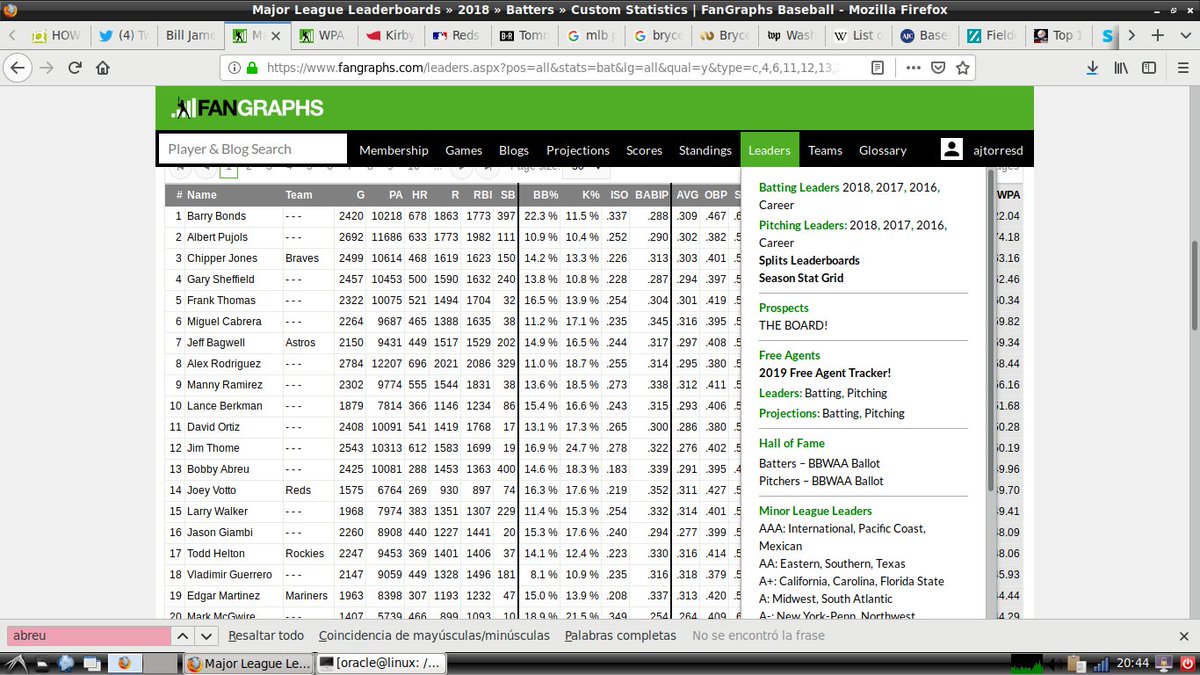This screenshot has height=675, width=1200.
Task: Click the Leaders dropdown panel scrollbar
Action: tap(991, 330)
